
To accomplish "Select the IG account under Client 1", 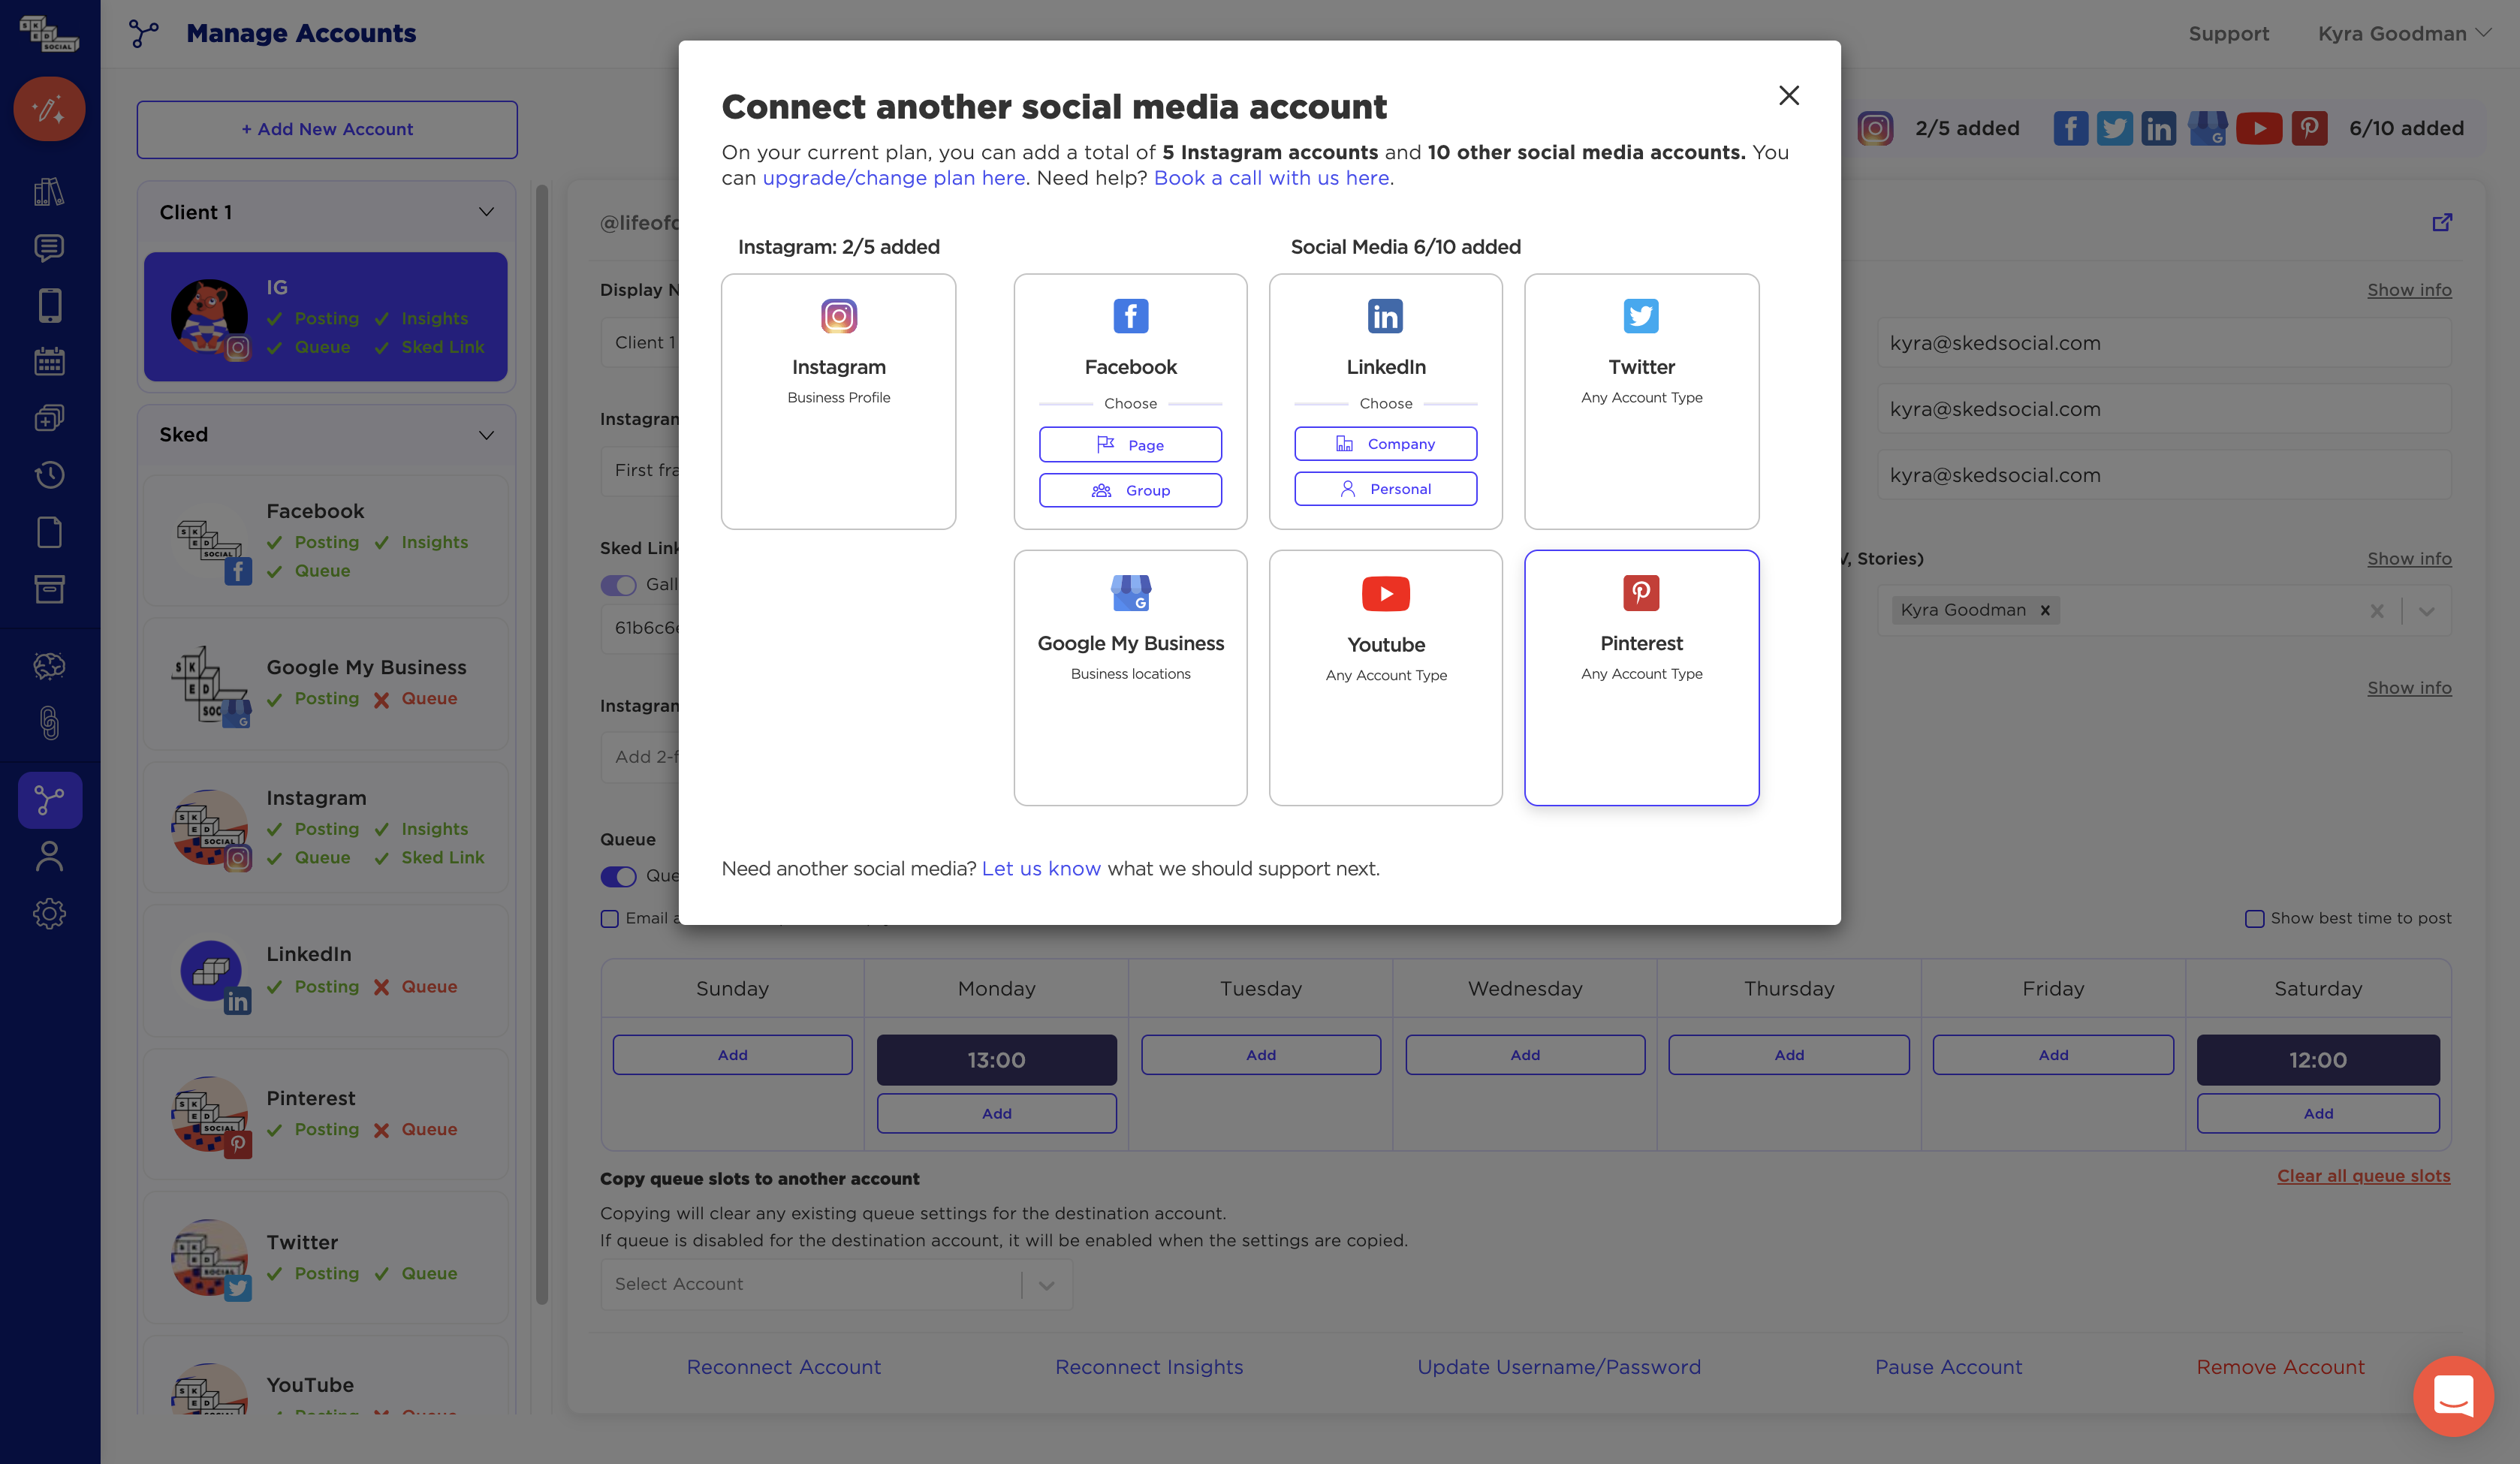I will point(326,316).
